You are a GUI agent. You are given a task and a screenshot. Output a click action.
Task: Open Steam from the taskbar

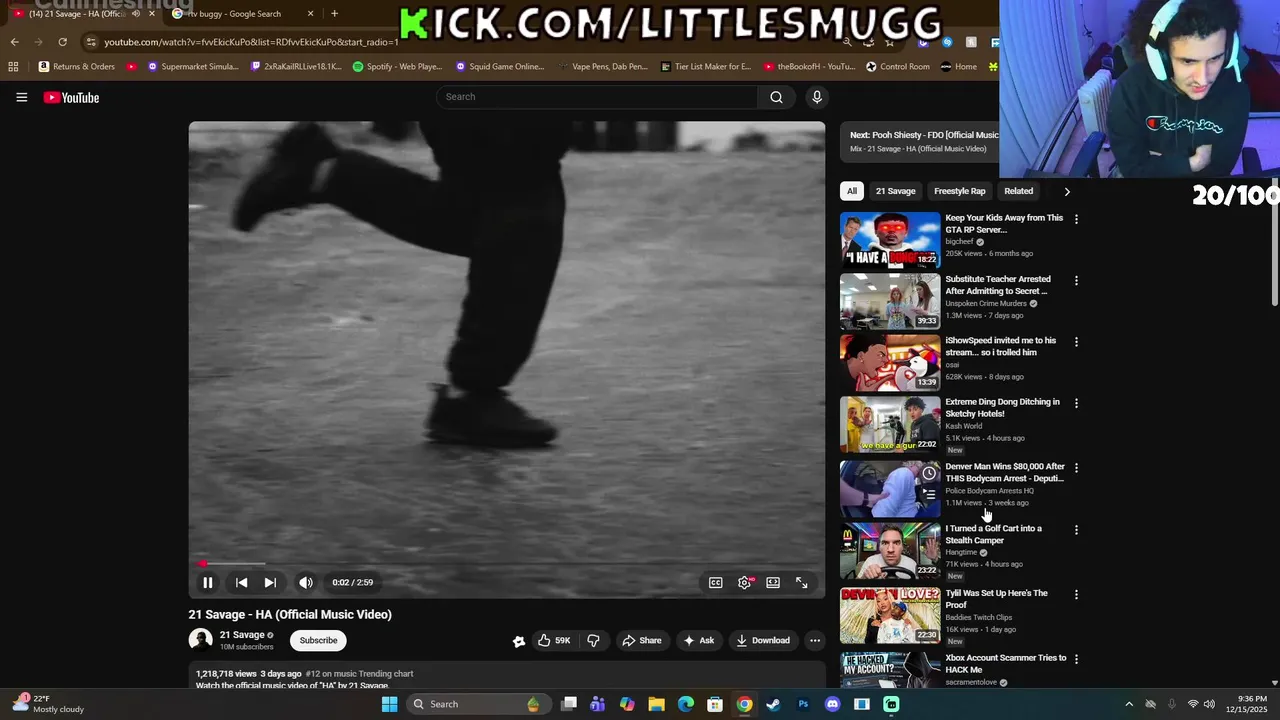[773, 704]
